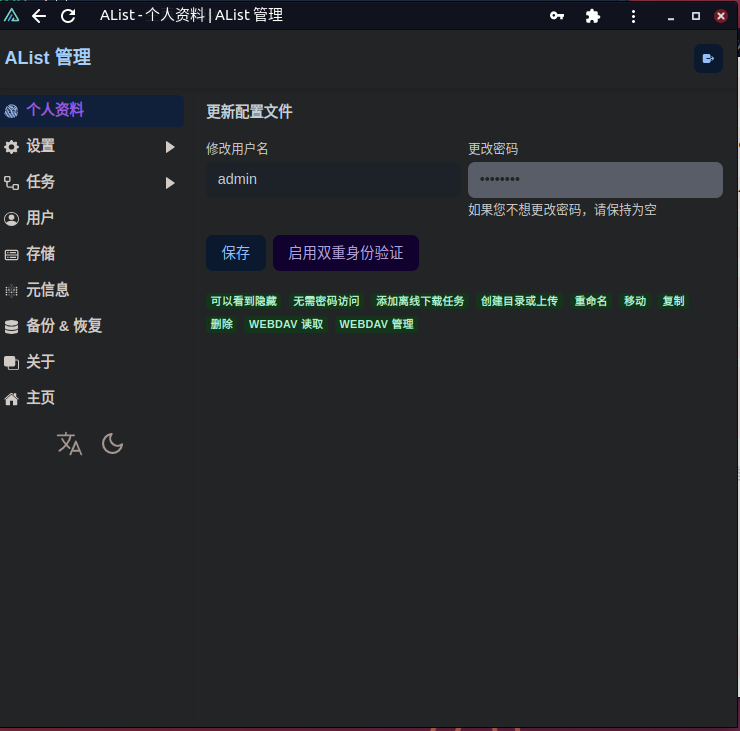Click the AList logo in title bar
The width and height of the screenshot is (740, 731).
click(x=12, y=16)
